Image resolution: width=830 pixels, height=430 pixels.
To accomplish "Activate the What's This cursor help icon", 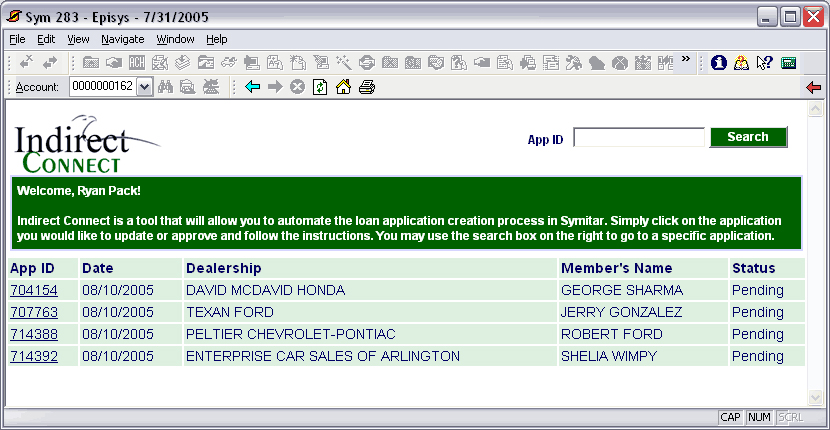I will click(x=764, y=63).
